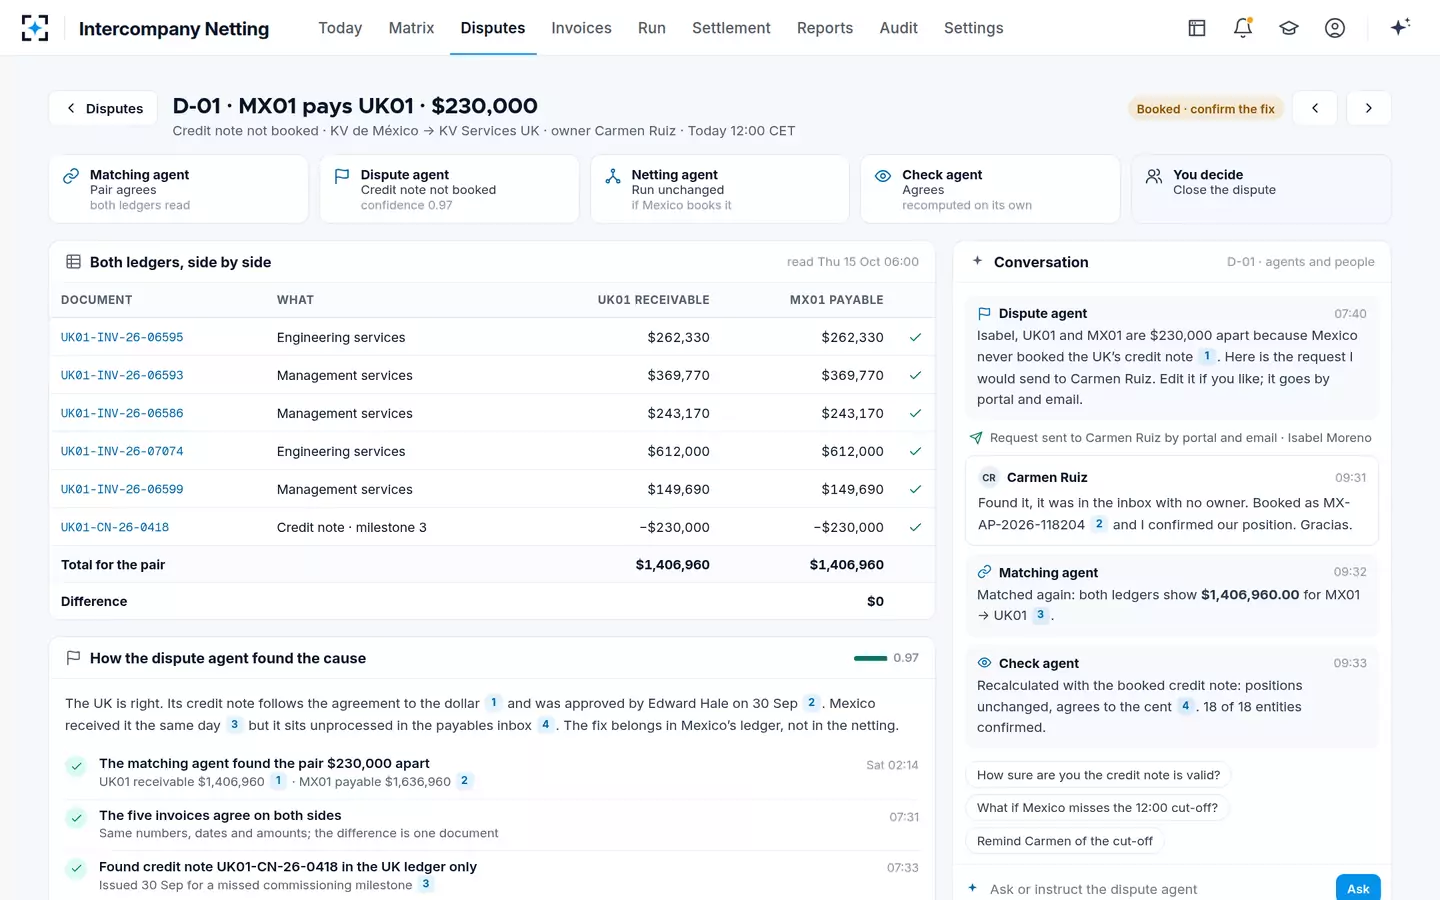Click the flag icon beside How the dispute agent heading

point(73,658)
